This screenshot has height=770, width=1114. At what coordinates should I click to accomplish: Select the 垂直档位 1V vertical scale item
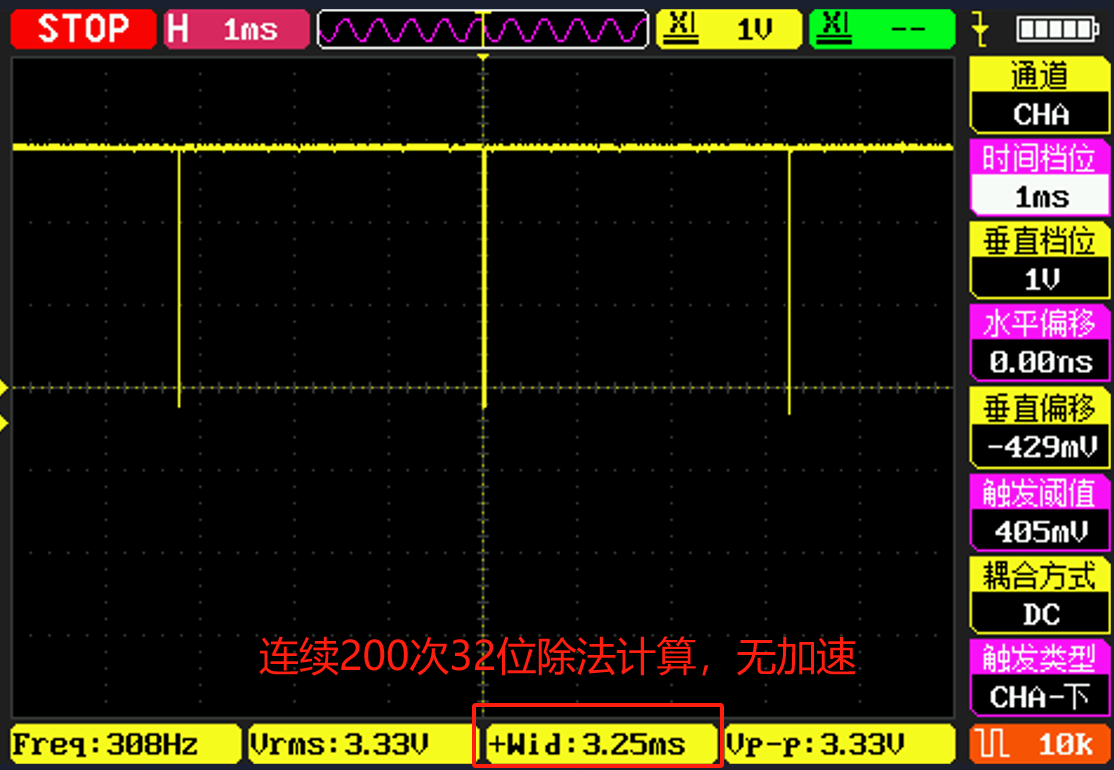point(1039,261)
